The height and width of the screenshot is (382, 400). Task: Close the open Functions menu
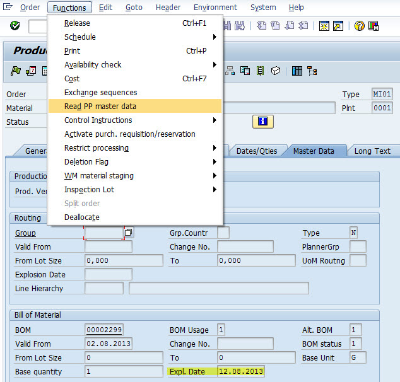pyautogui.click(x=69, y=7)
